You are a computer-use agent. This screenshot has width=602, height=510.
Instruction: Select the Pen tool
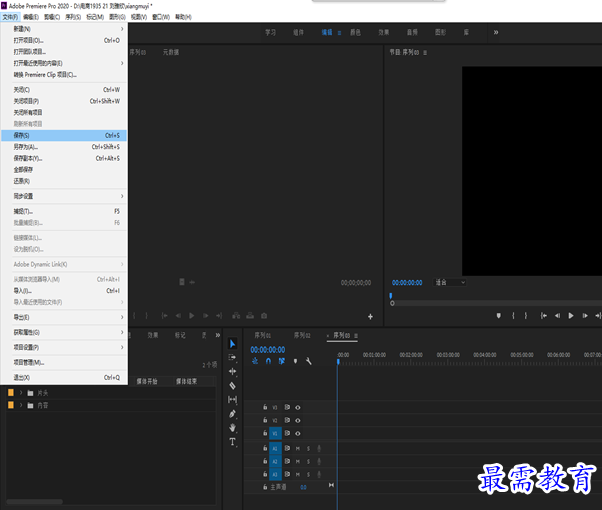pos(232,414)
